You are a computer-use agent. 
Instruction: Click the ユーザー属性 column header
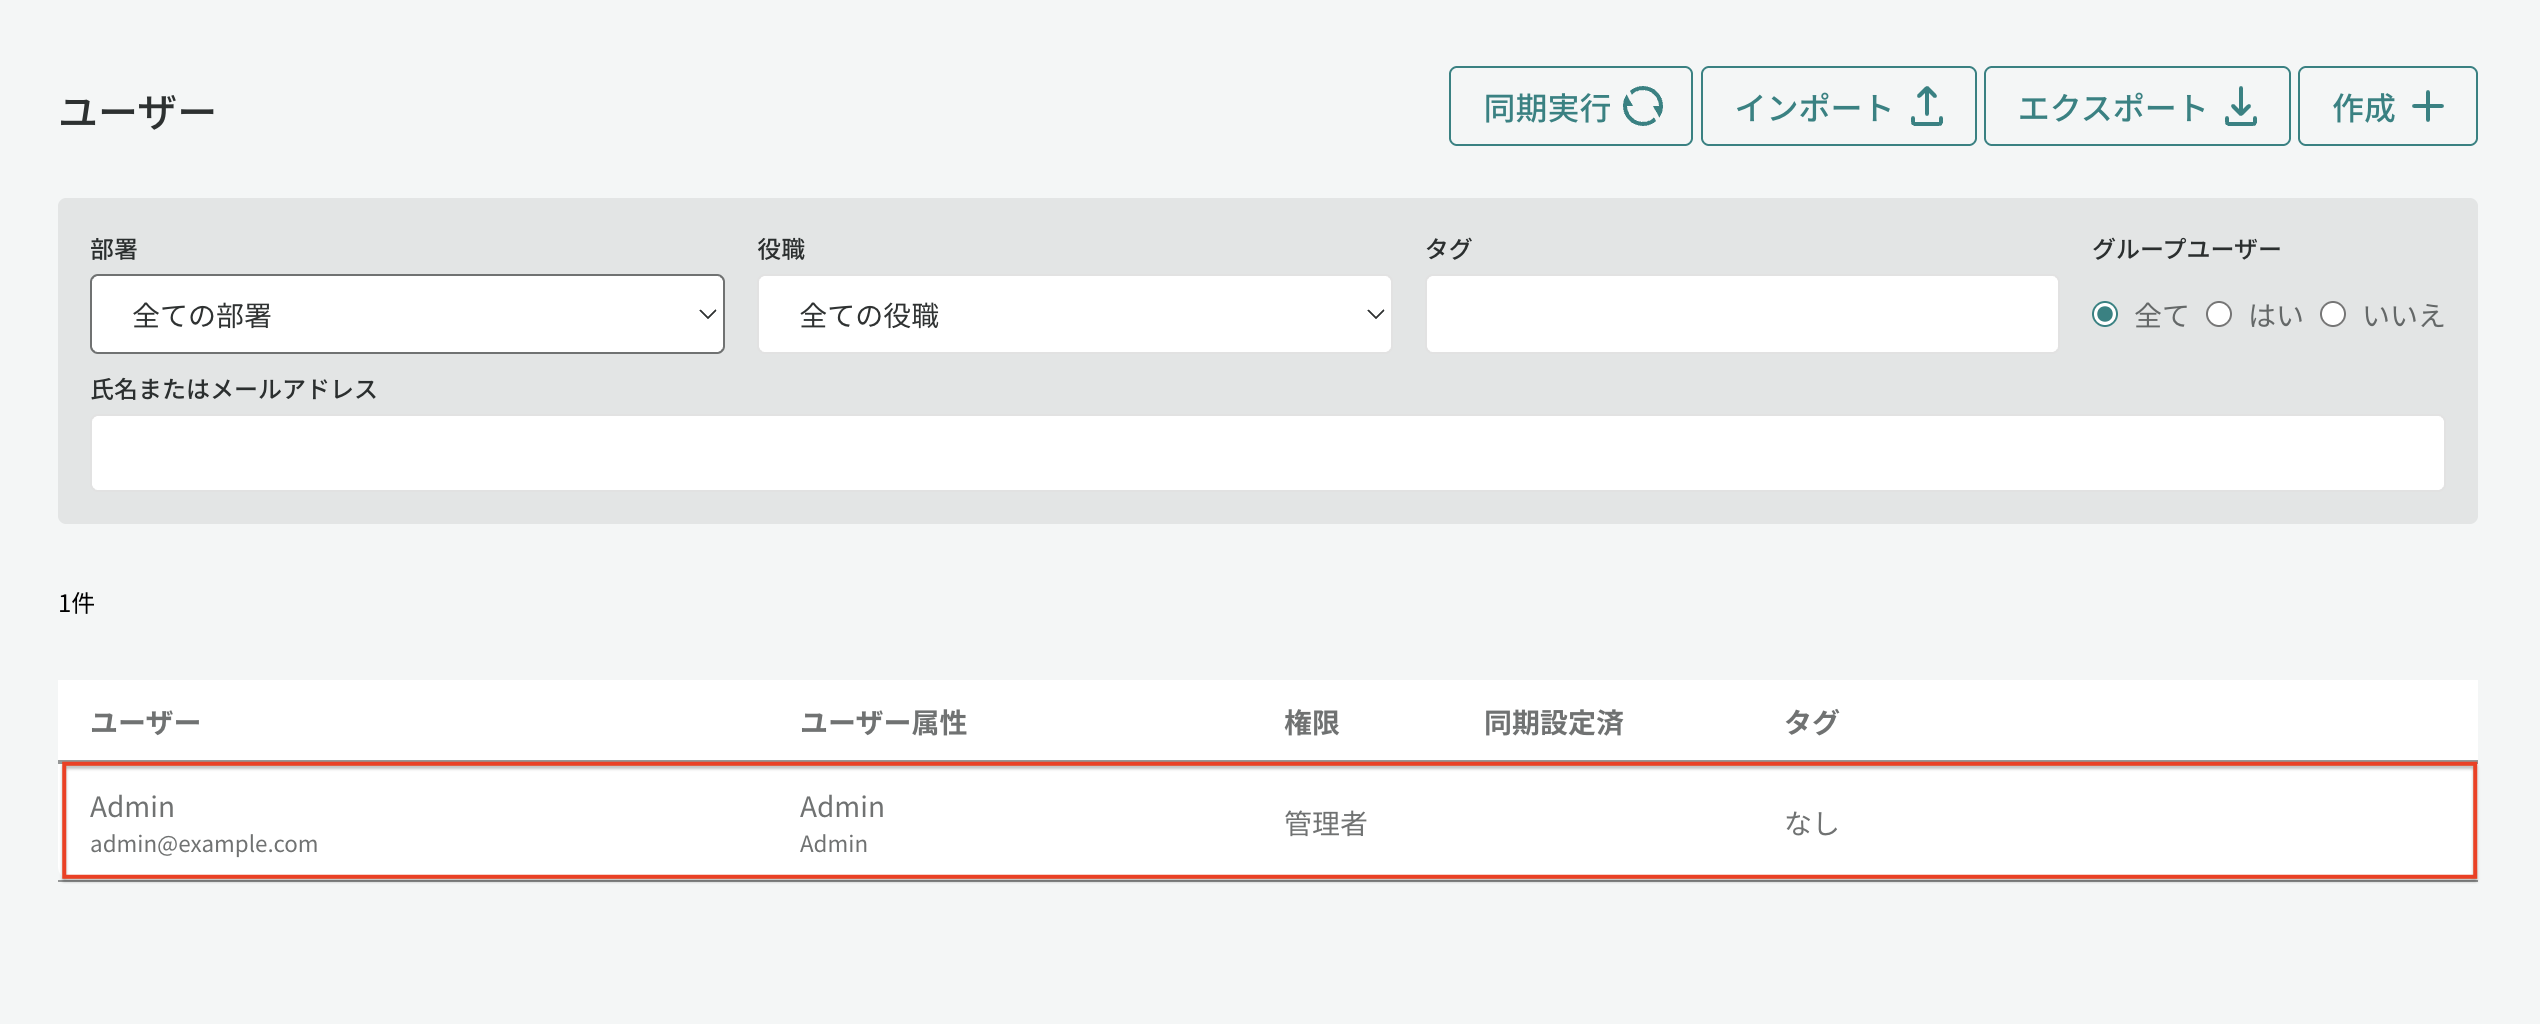[883, 722]
